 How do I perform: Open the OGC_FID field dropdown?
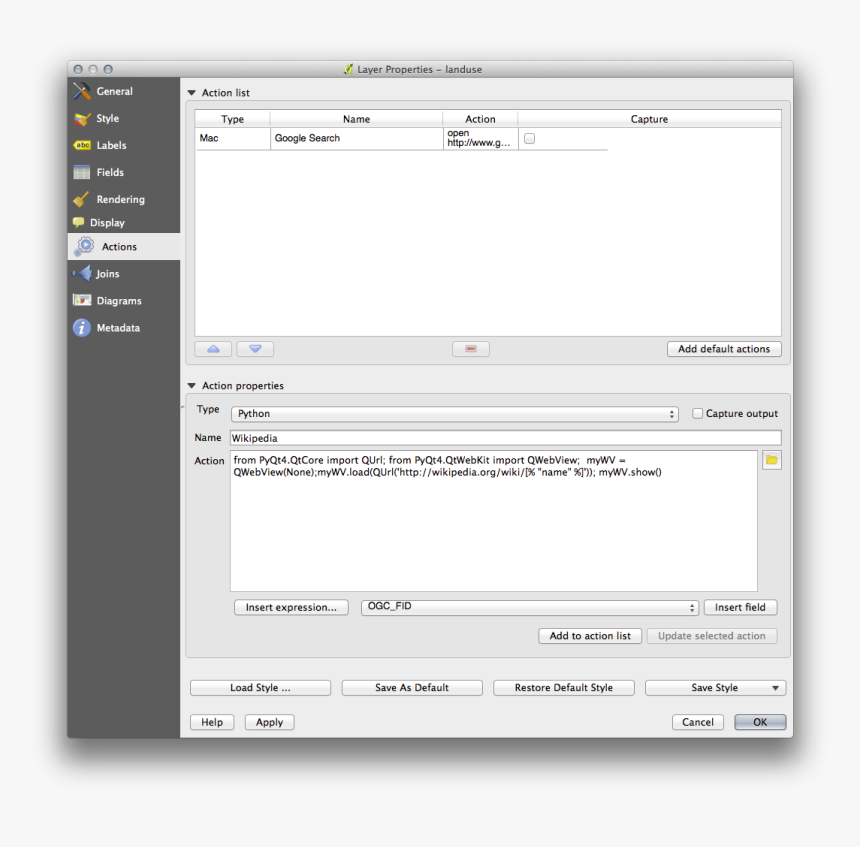[x=529, y=607]
